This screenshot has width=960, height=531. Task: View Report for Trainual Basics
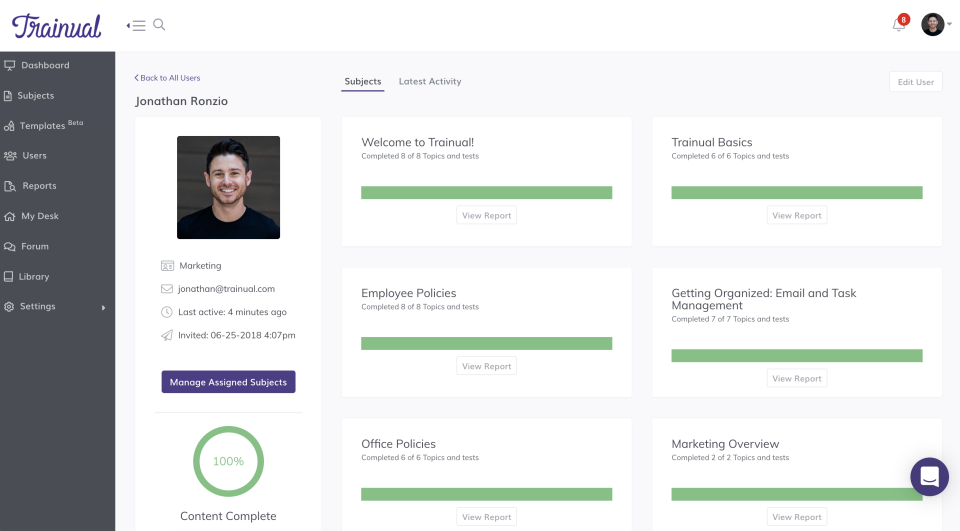click(x=797, y=215)
